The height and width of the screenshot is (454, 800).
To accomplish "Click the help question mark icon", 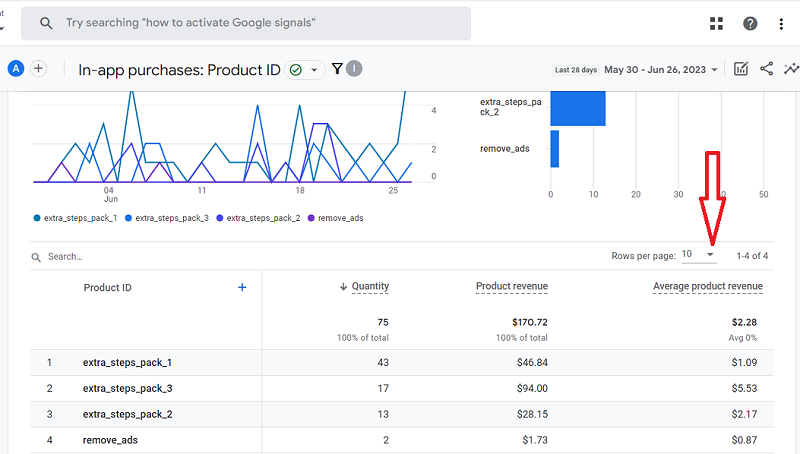I will coord(750,23).
